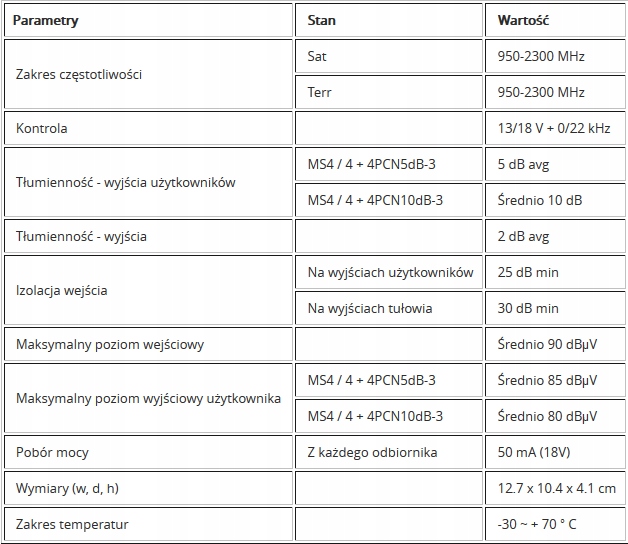Click the Średnio 10 dB value cell
Image resolution: width=628 pixels, height=544 pixels.
pyautogui.click(x=541, y=200)
